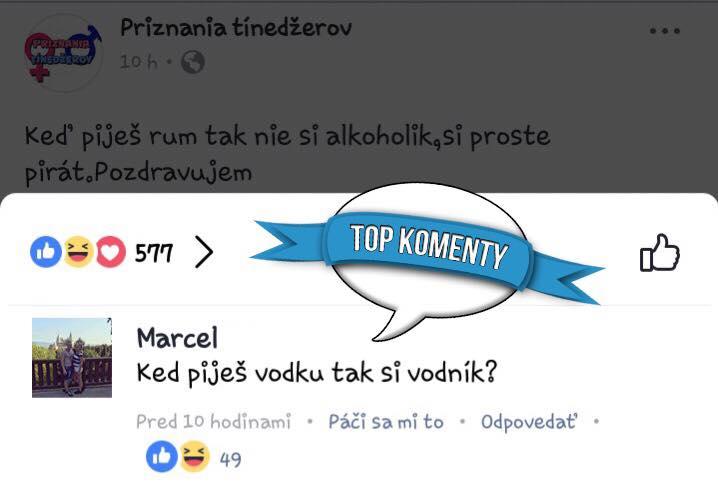Image resolution: width=718 pixels, height=491 pixels.
Task: Click the haha reaction under Marcel's comment
Action: tap(194, 457)
